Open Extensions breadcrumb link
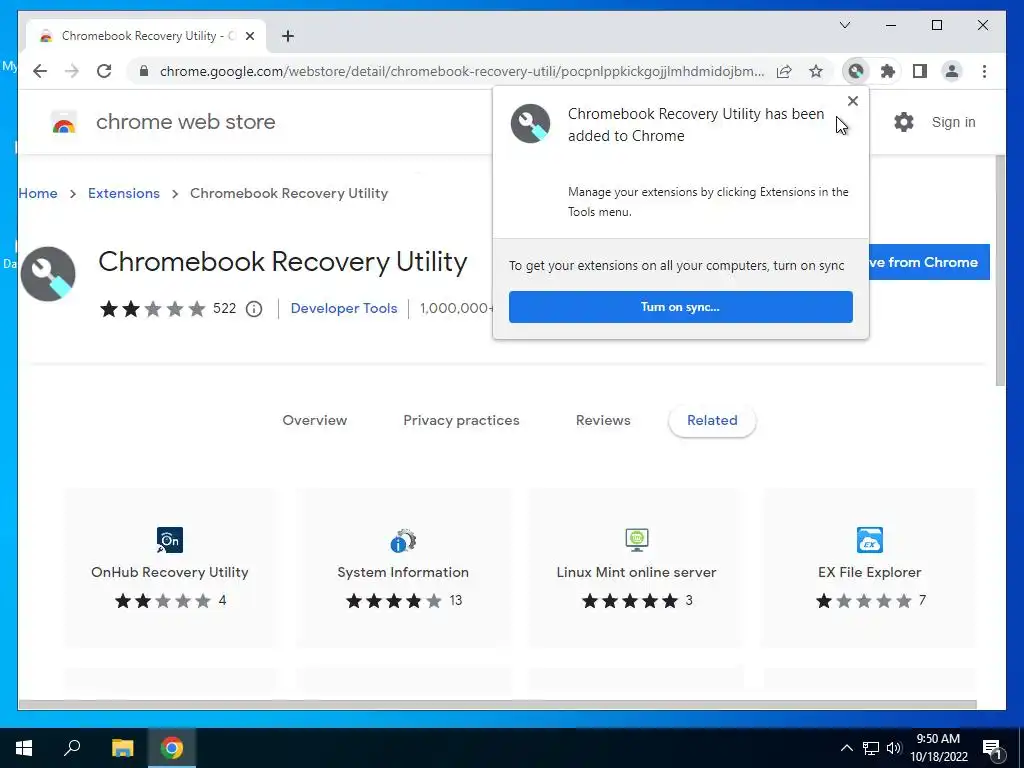 123,193
